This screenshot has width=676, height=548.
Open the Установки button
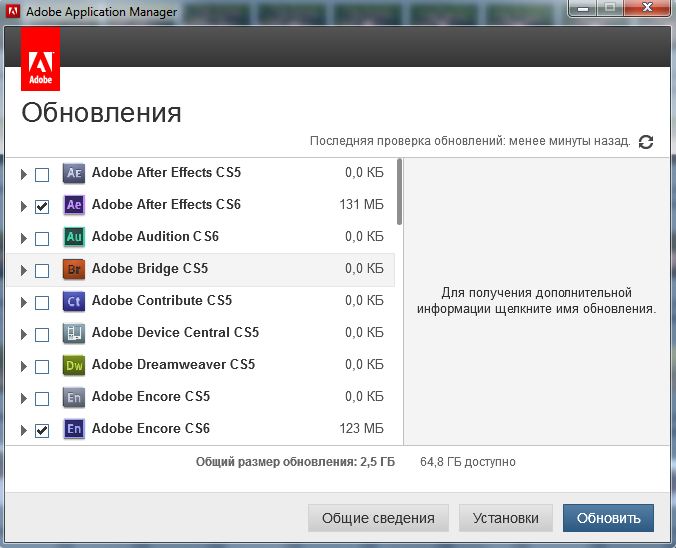(506, 518)
